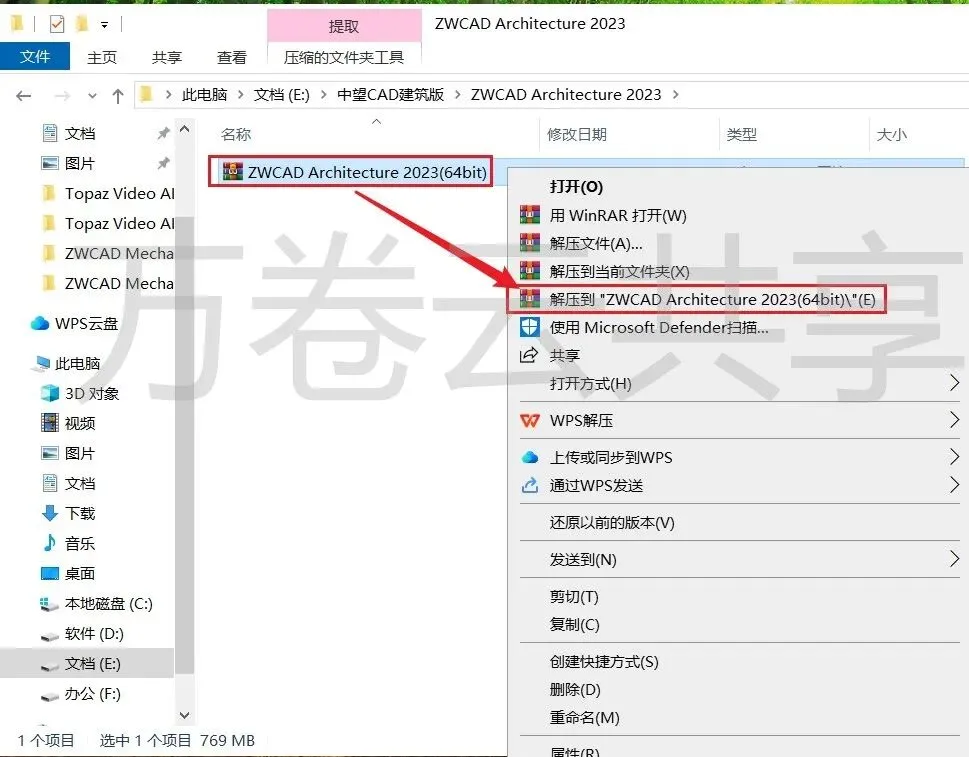Open the first Topaz Video AI folder
969x757 pixels.
119,193
